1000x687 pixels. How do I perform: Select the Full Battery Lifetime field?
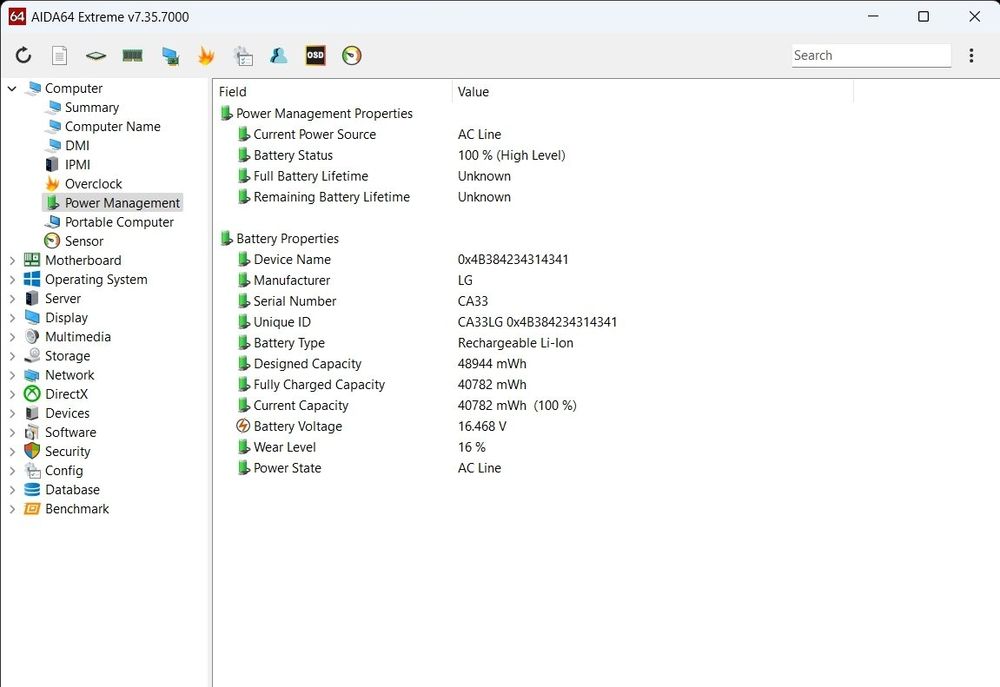311,176
